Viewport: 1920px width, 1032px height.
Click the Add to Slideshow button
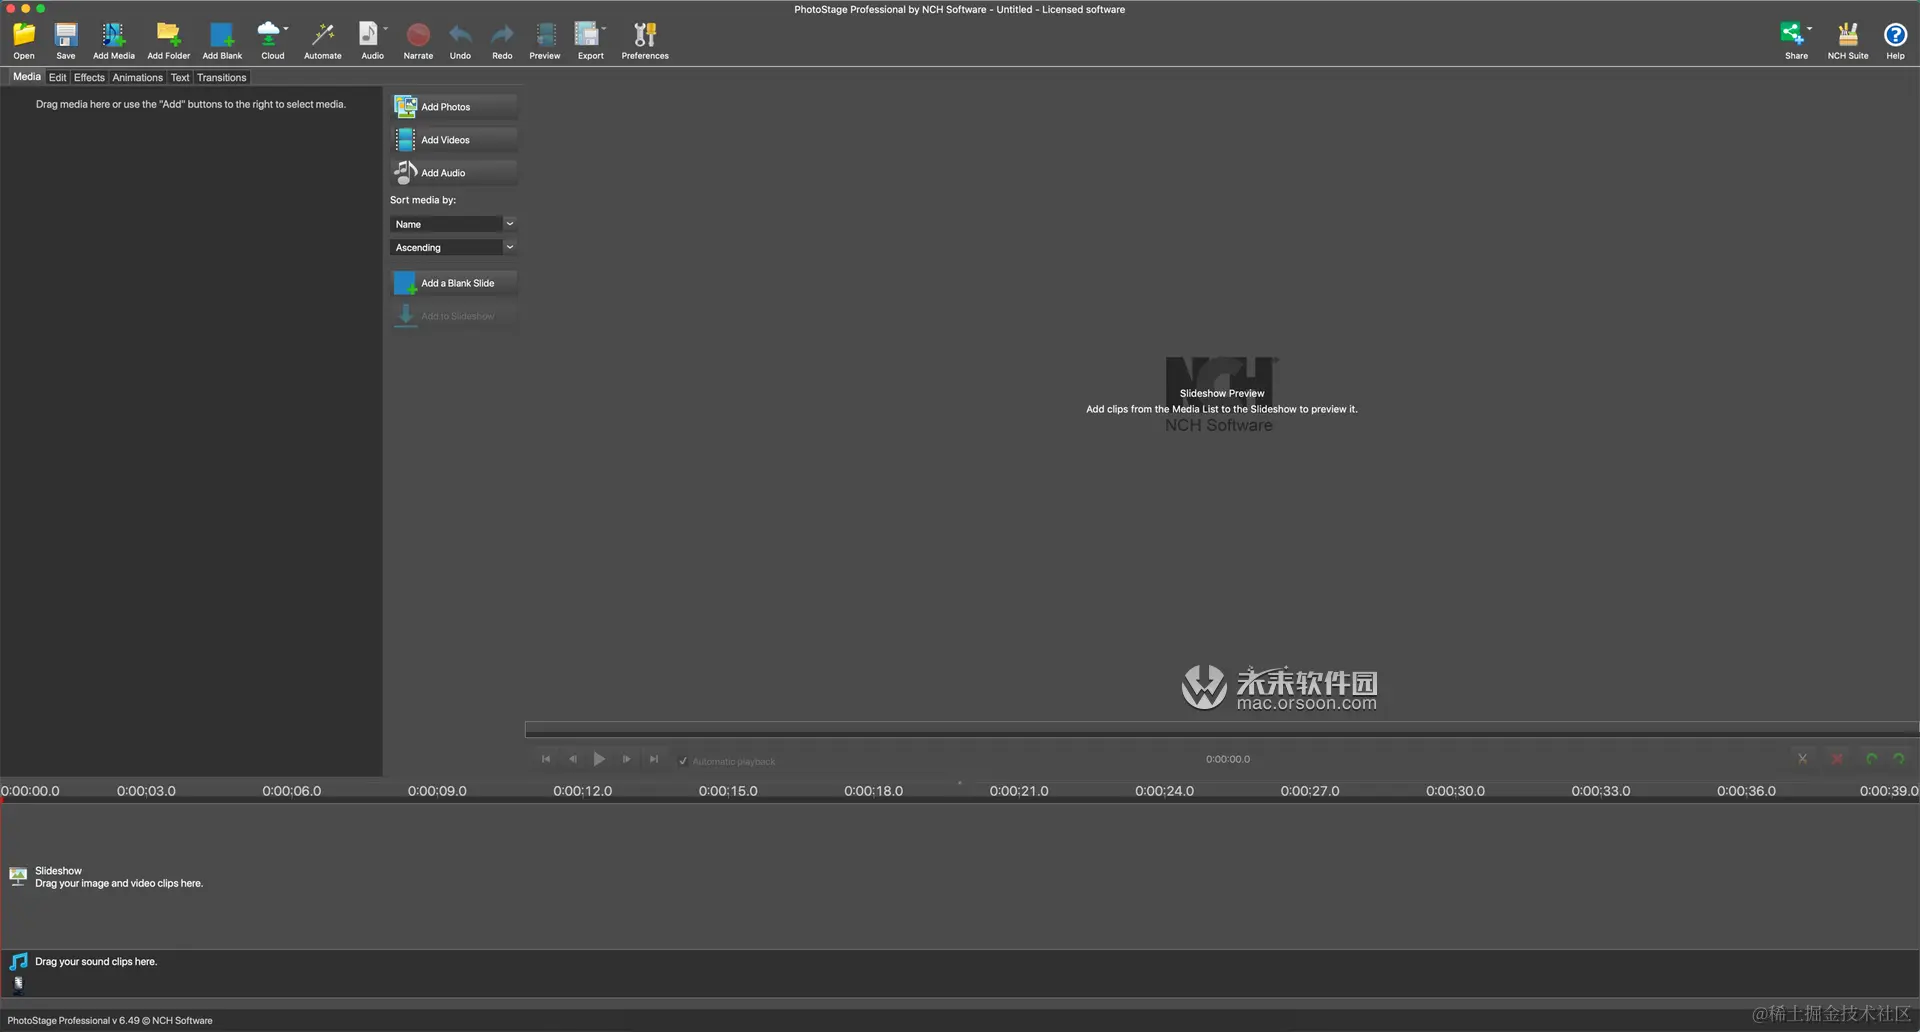454,316
